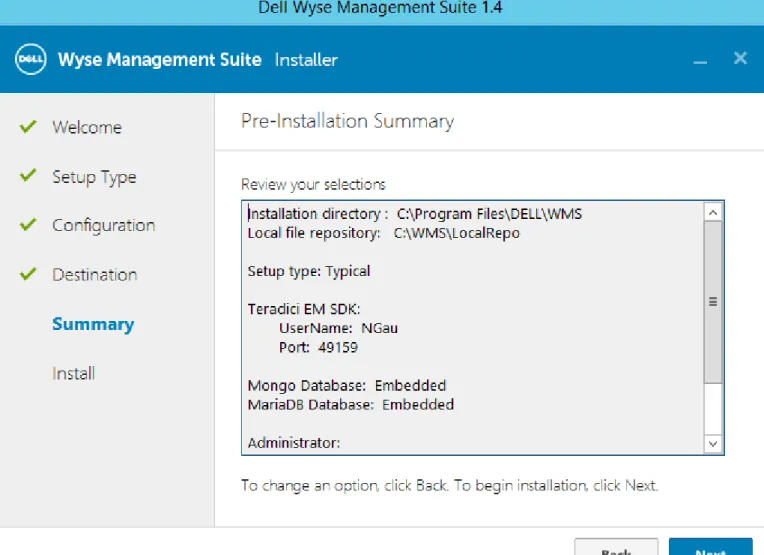
Task: Go to the Destination step
Action: (x=95, y=275)
